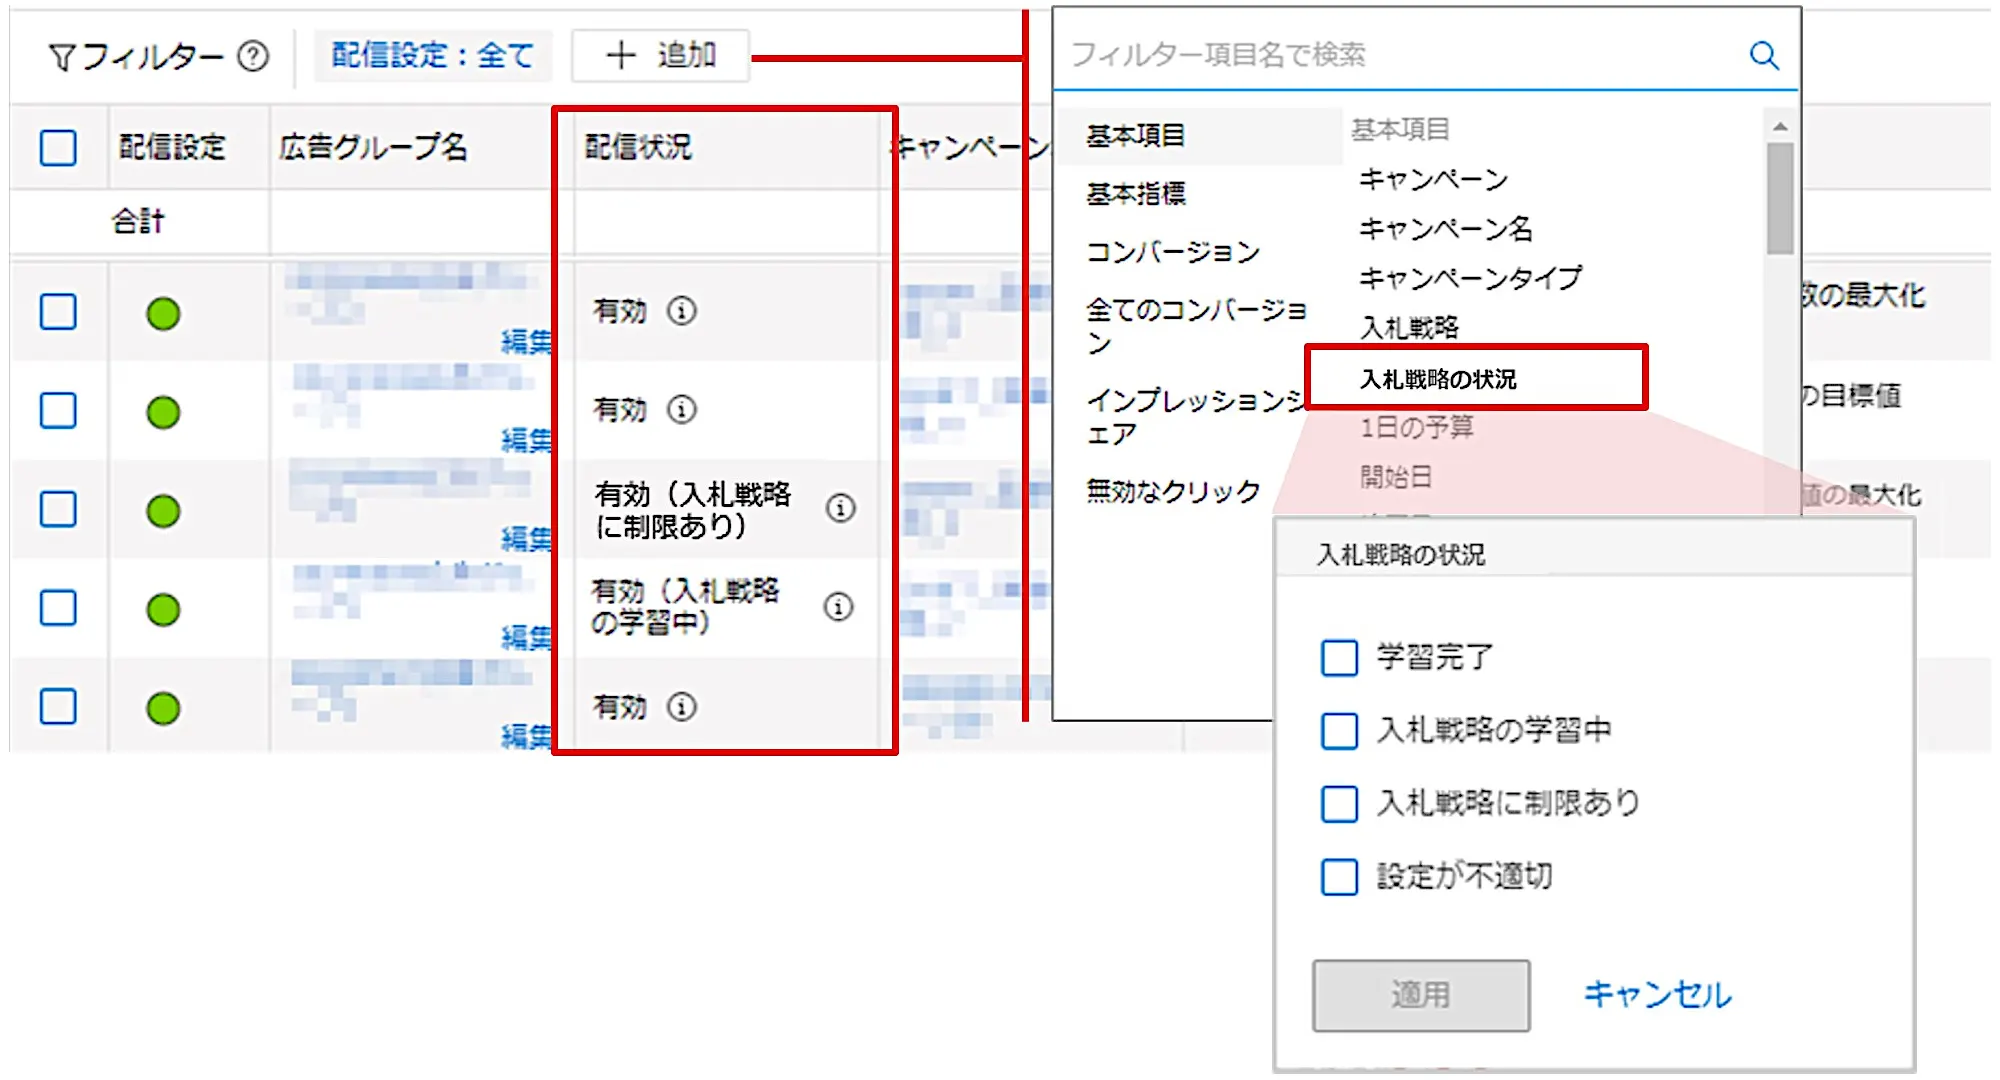Click green status dot in fifth row
The height and width of the screenshot is (1080, 2000).
(163, 708)
